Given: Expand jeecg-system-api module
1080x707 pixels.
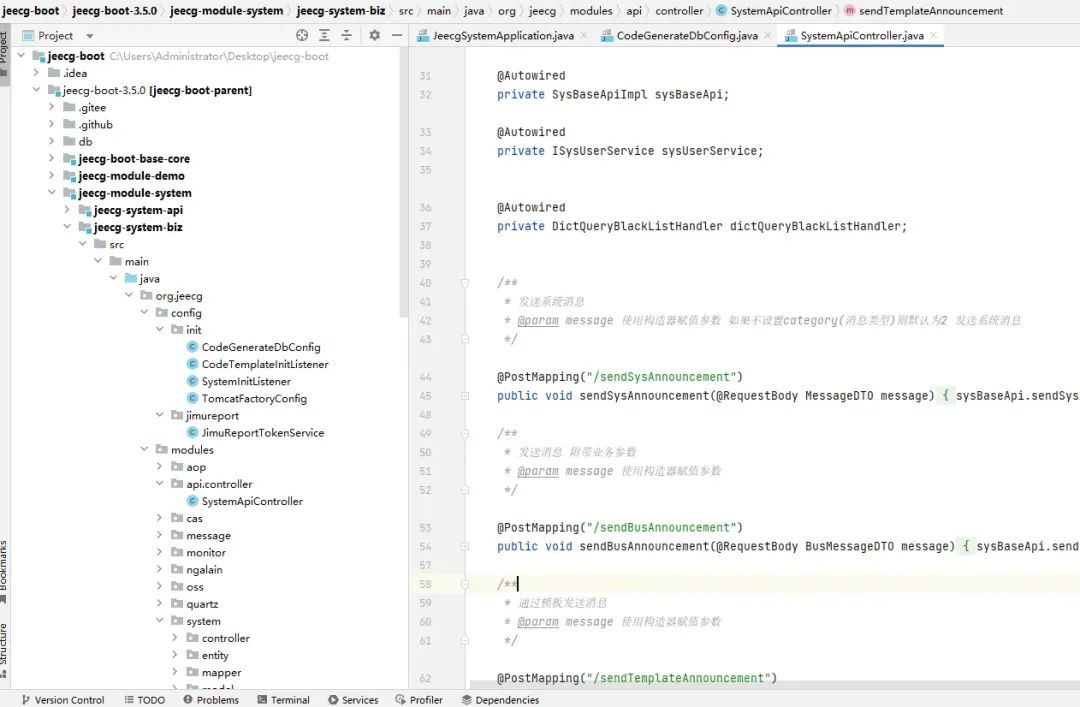Looking at the screenshot, I should click(67, 209).
